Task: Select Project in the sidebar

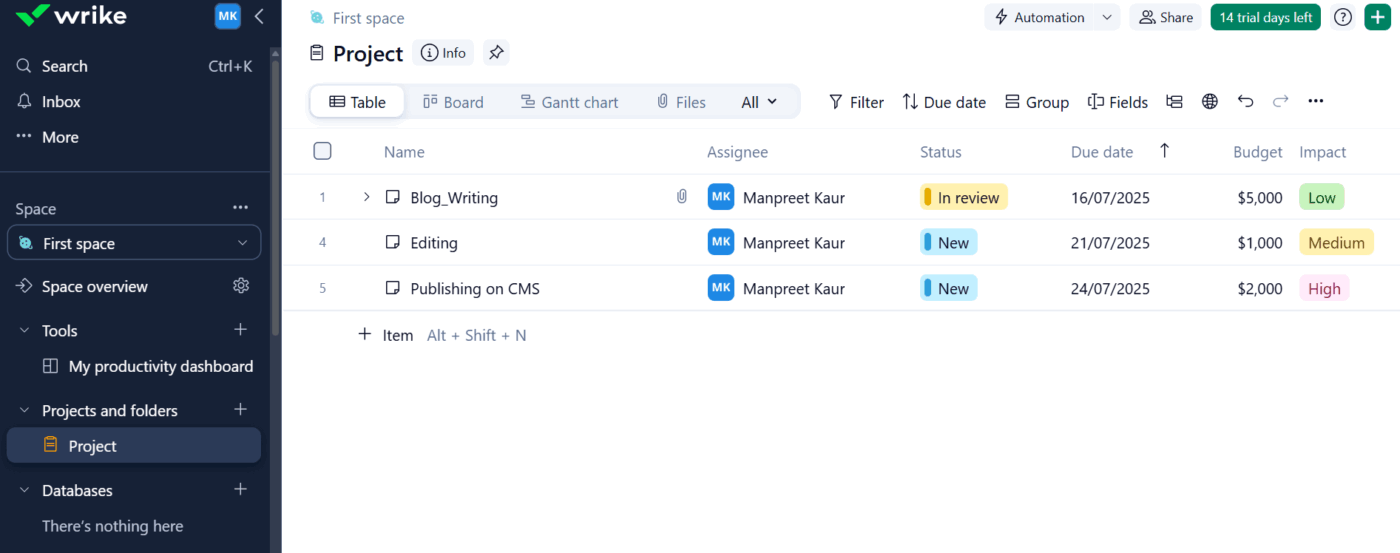Action: (134, 446)
